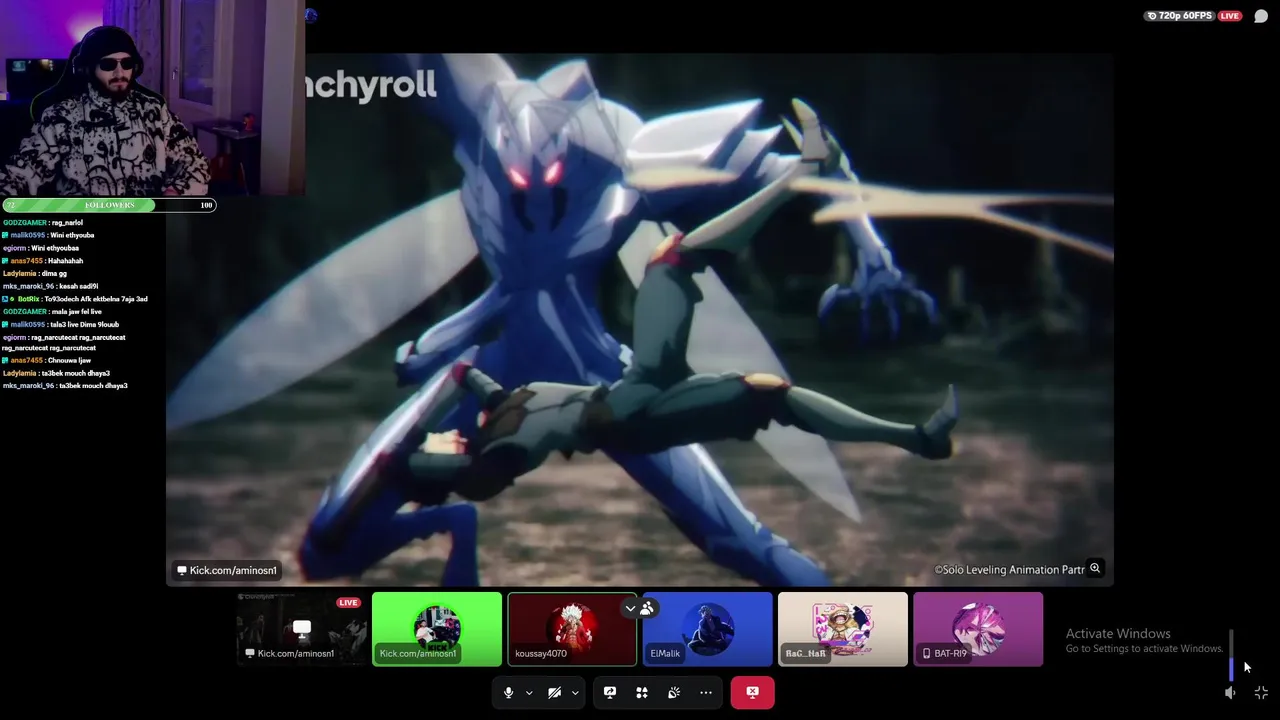This screenshot has width=1280, height=720.
Task: Open the activities launcher icon
Action: coord(642,692)
